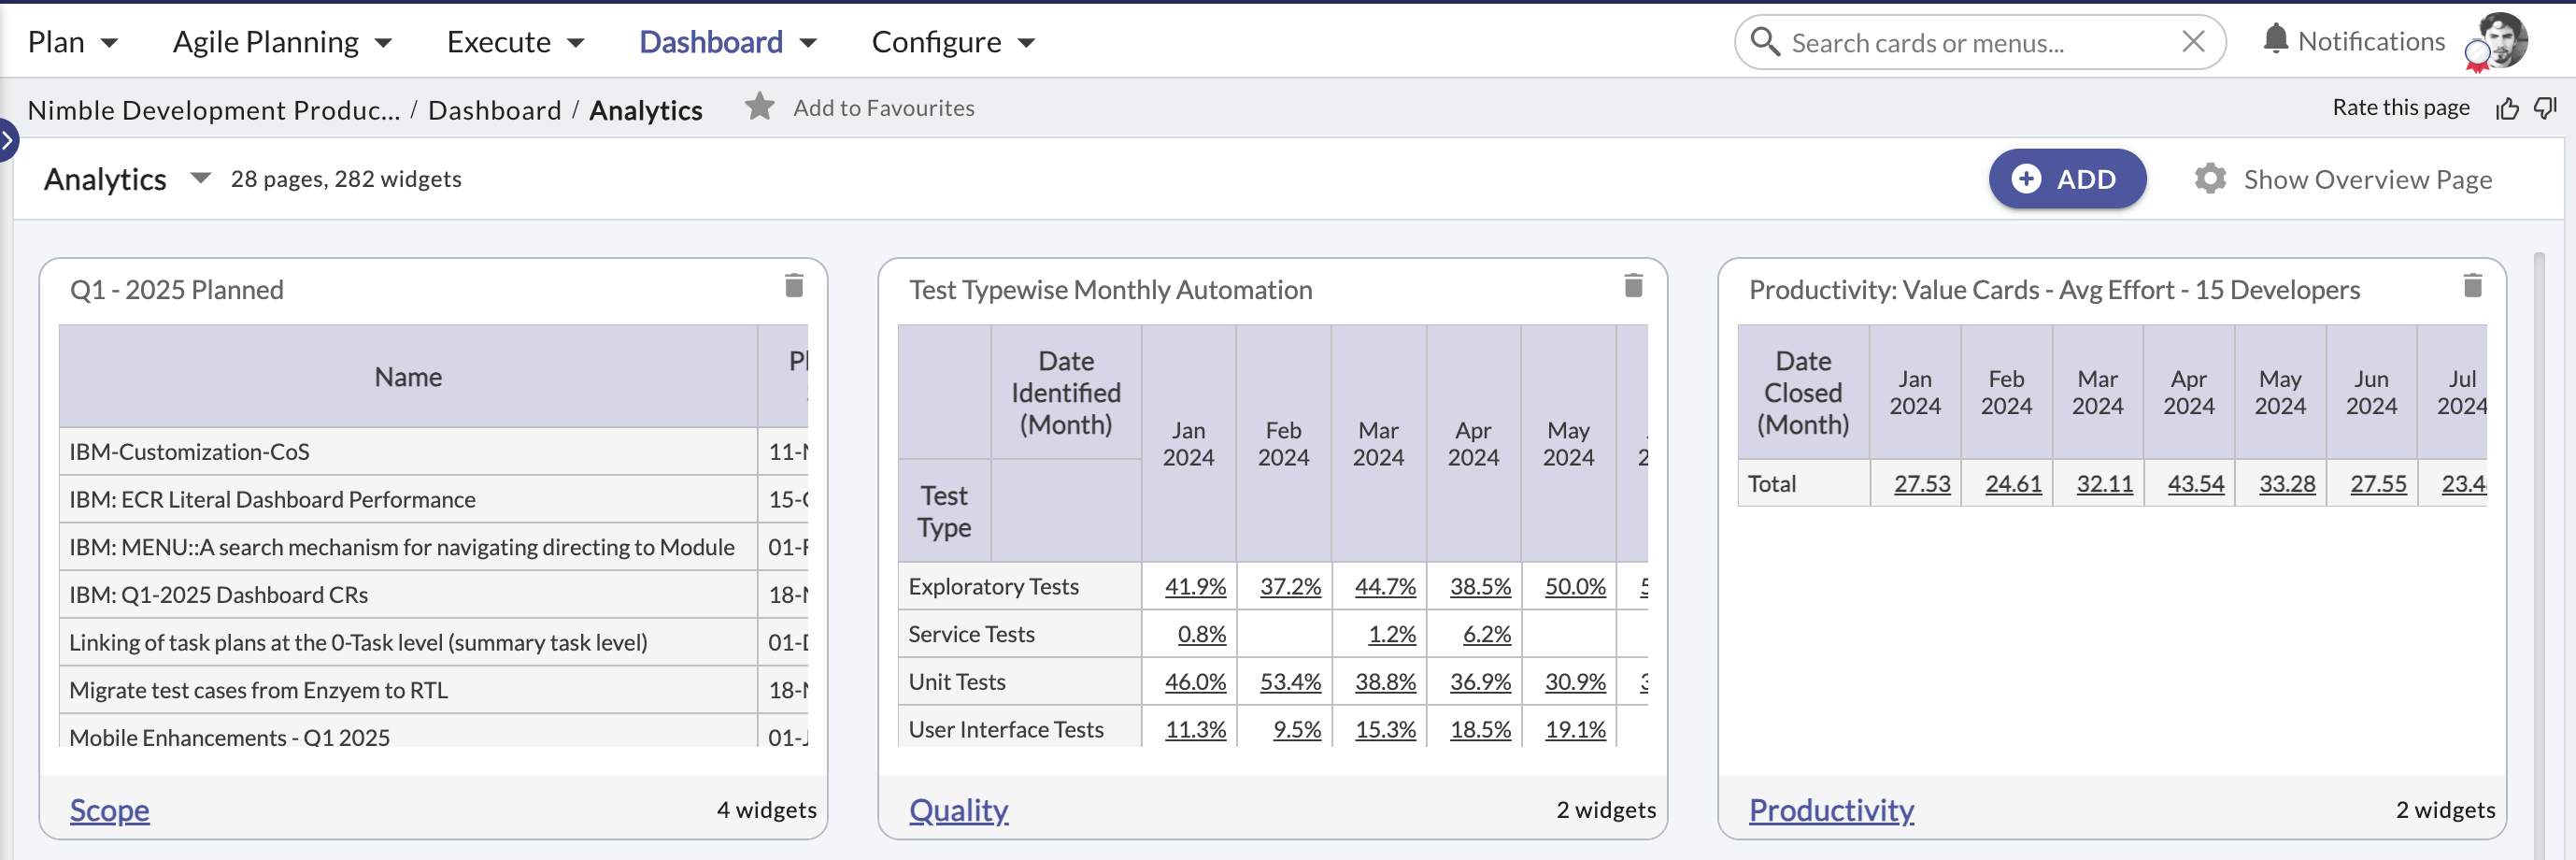This screenshot has height=860, width=2576.
Task: Click the Name column header
Action: coord(408,377)
